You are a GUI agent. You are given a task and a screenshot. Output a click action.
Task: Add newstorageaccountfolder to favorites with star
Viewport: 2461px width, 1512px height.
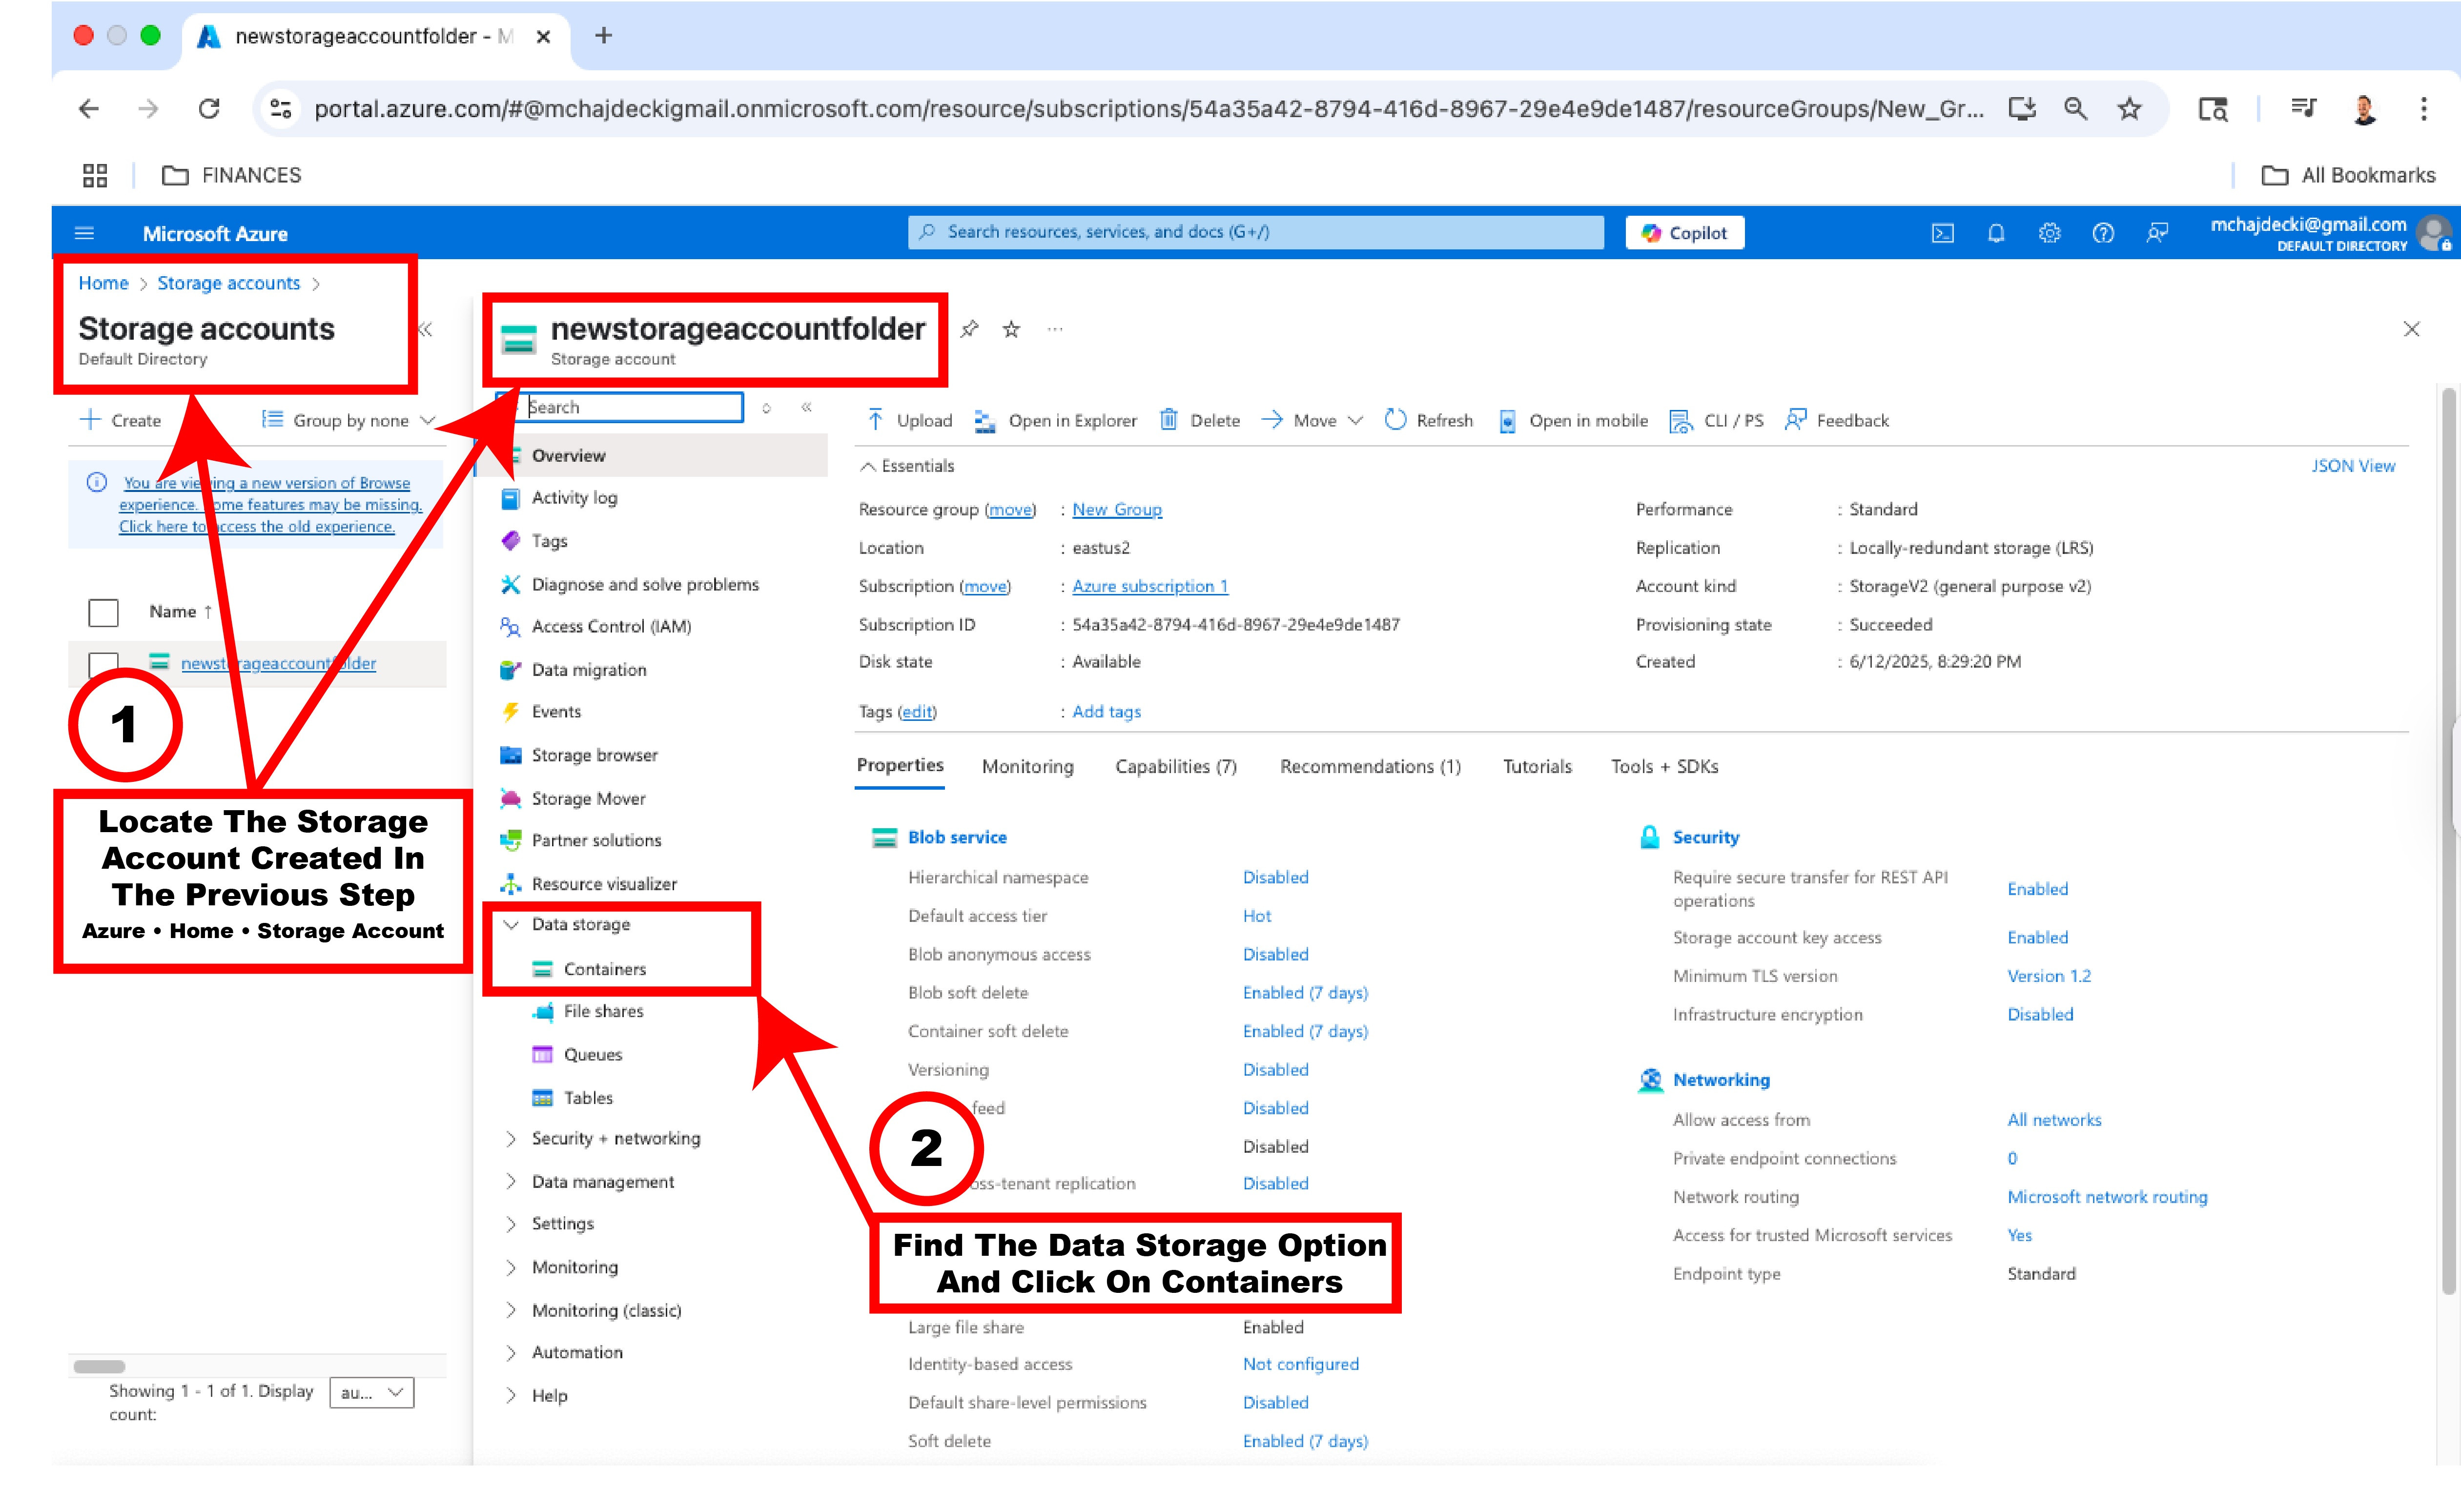coord(1011,329)
